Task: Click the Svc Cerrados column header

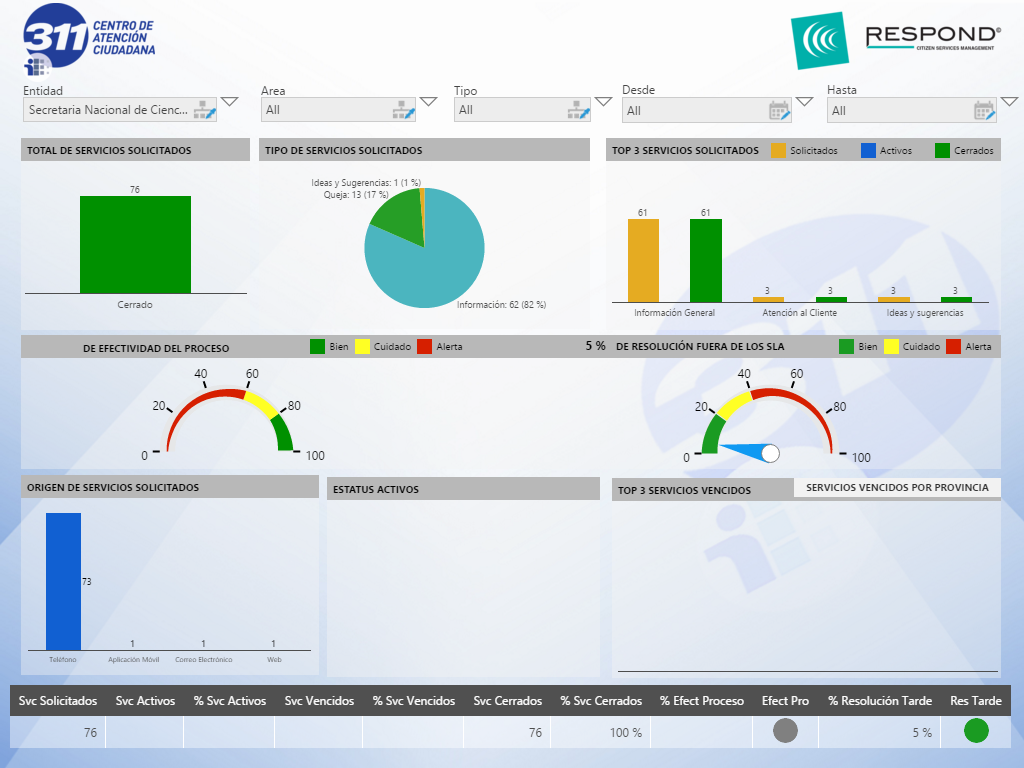Action: (x=507, y=701)
